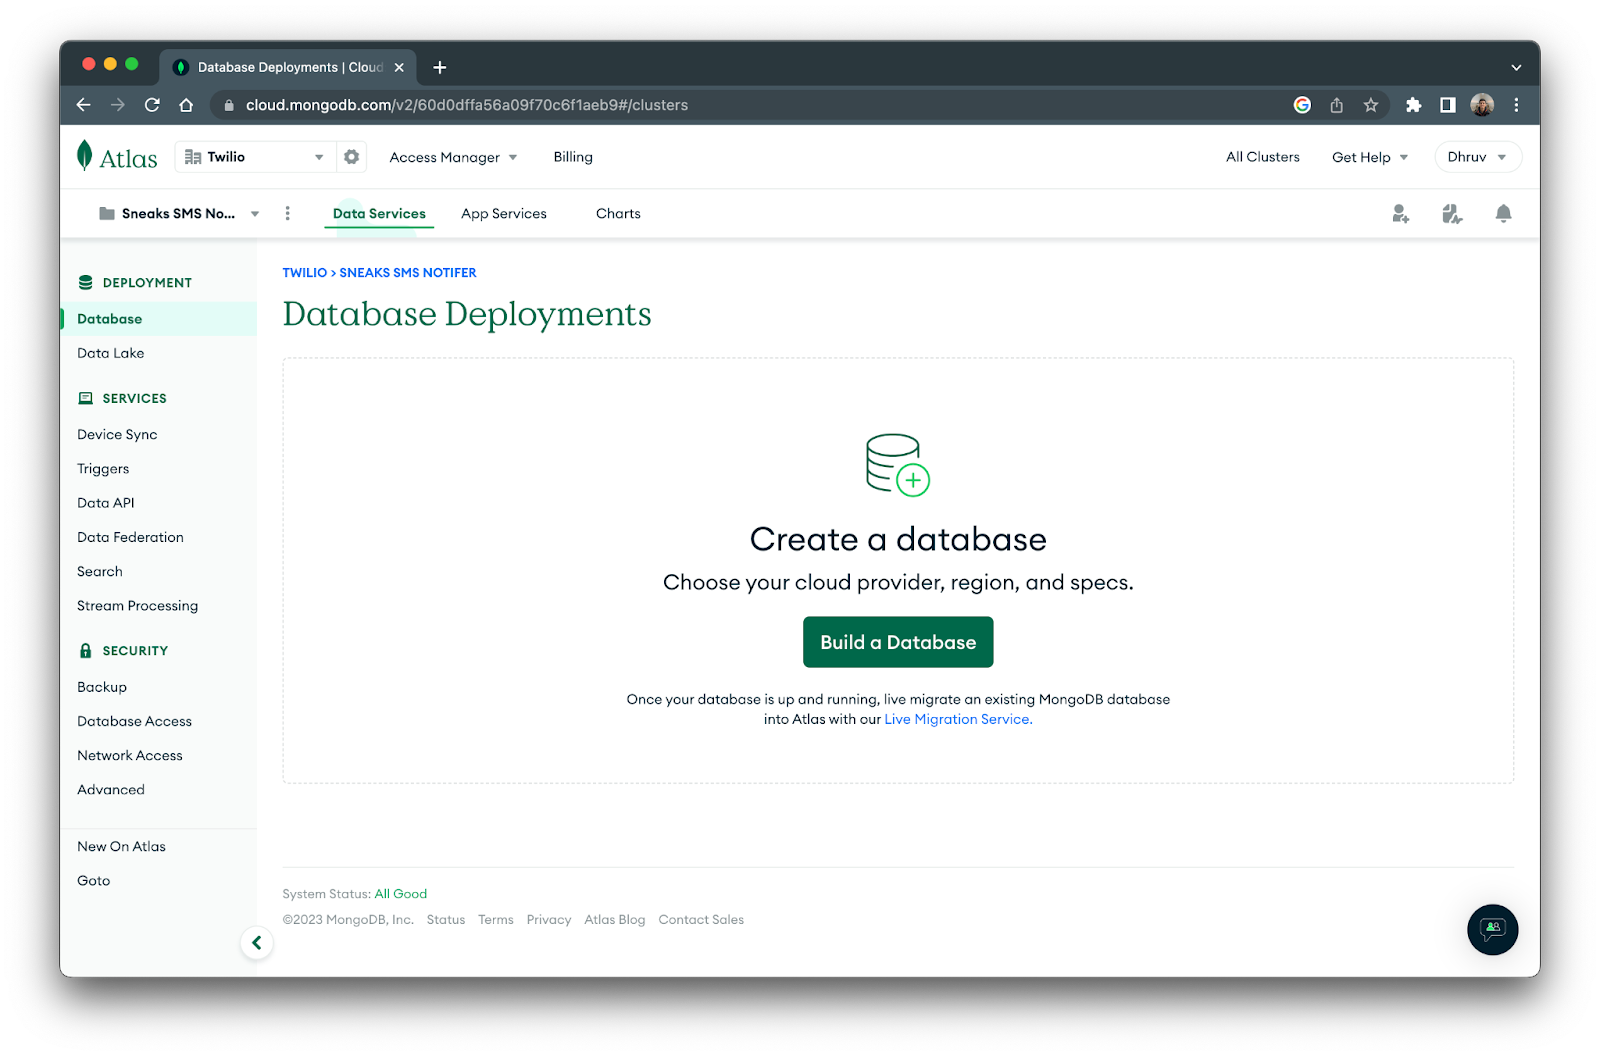Open Search in sidebar
This screenshot has height=1056, width=1600.
[x=100, y=571]
